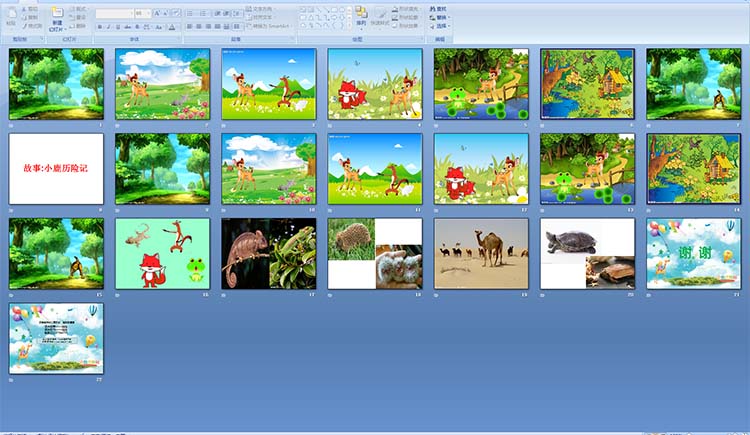Select slide 6 forest cabin thumbnail
The height and width of the screenshot is (435, 750).
(x=587, y=84)
